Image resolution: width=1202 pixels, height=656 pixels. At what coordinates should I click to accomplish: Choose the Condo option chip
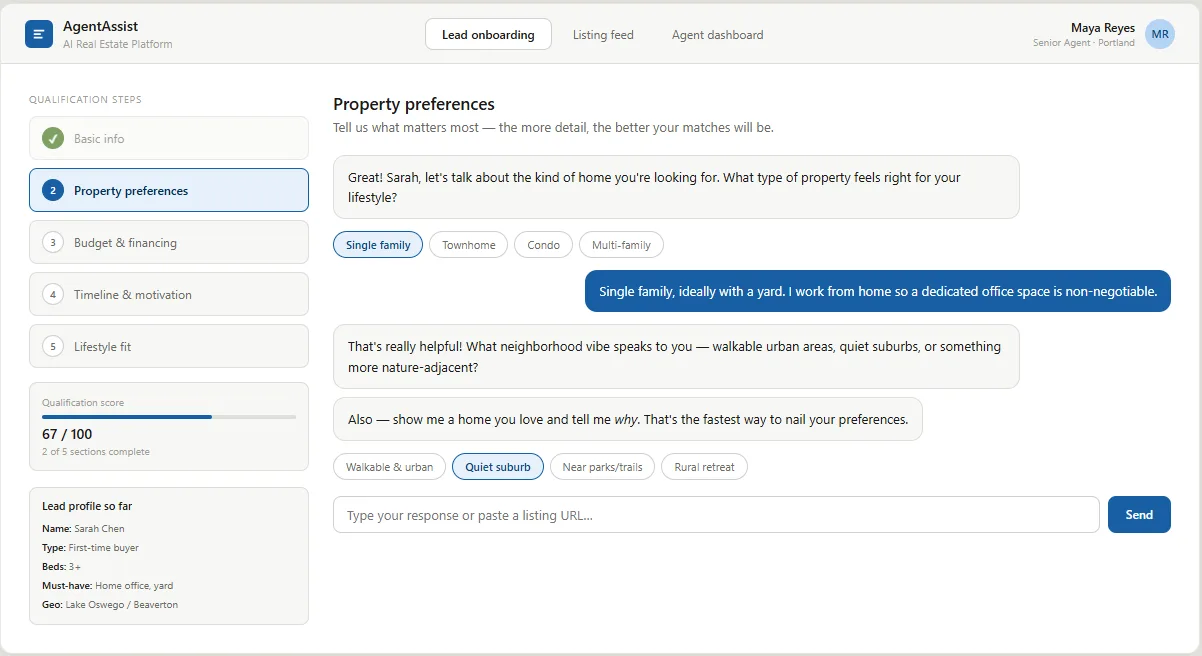[x=543, y=245]
